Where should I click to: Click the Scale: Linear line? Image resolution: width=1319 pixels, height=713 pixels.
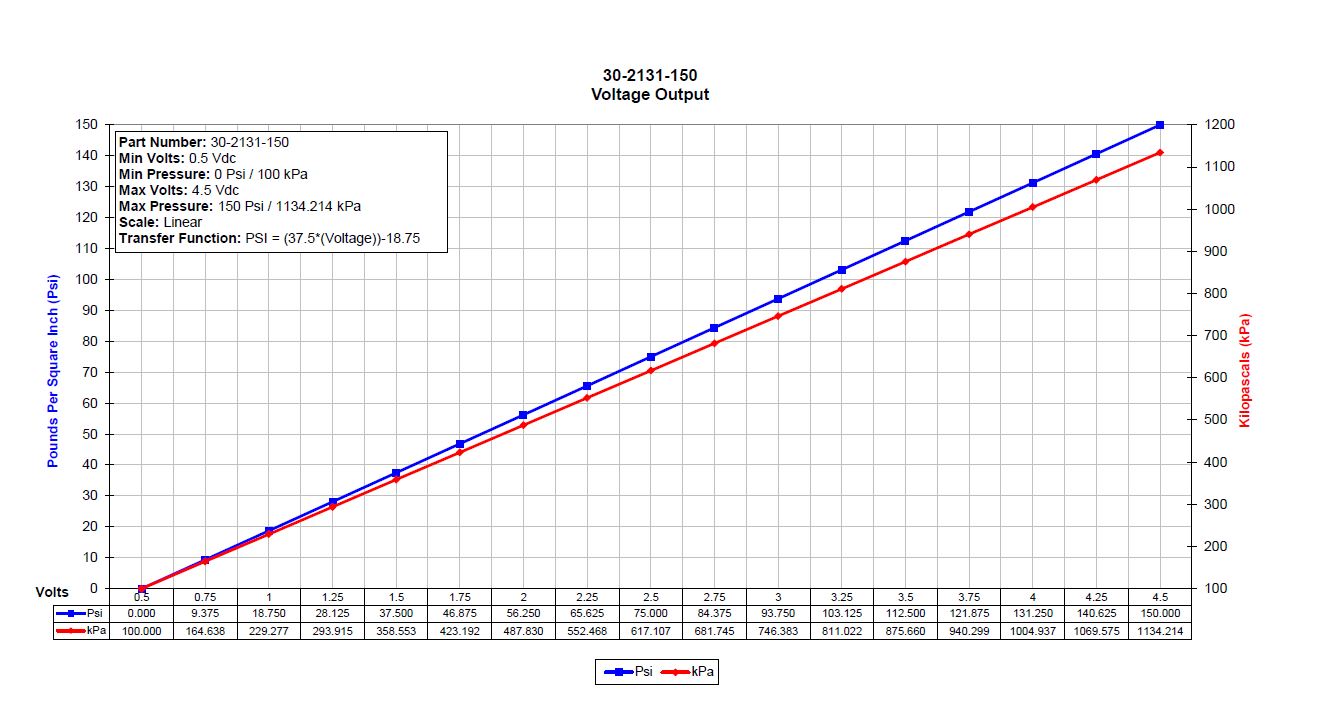pyautogui.click(x=160, y=222)
